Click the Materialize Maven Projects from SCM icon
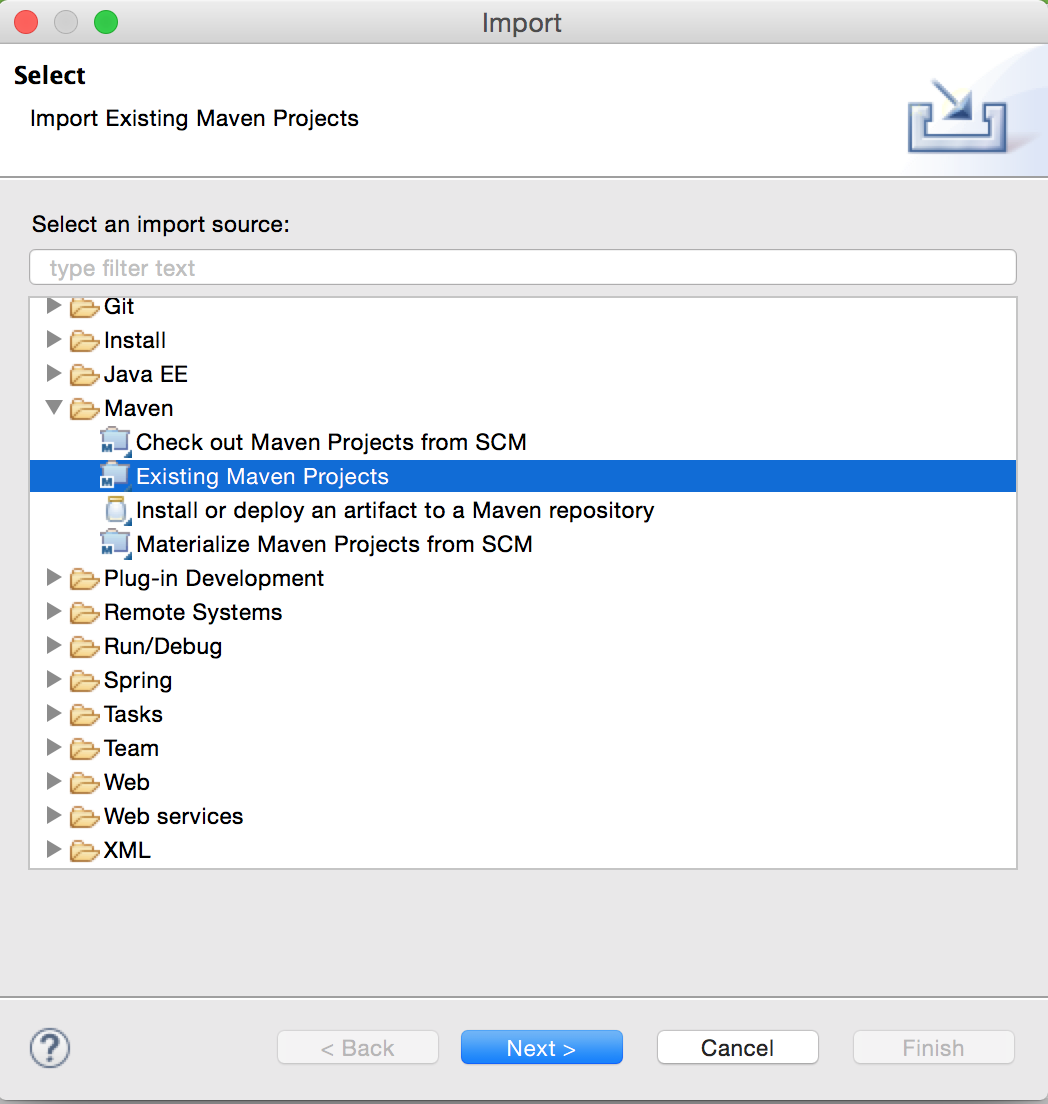The image size is (1048, 1104). tap(115, 544)
